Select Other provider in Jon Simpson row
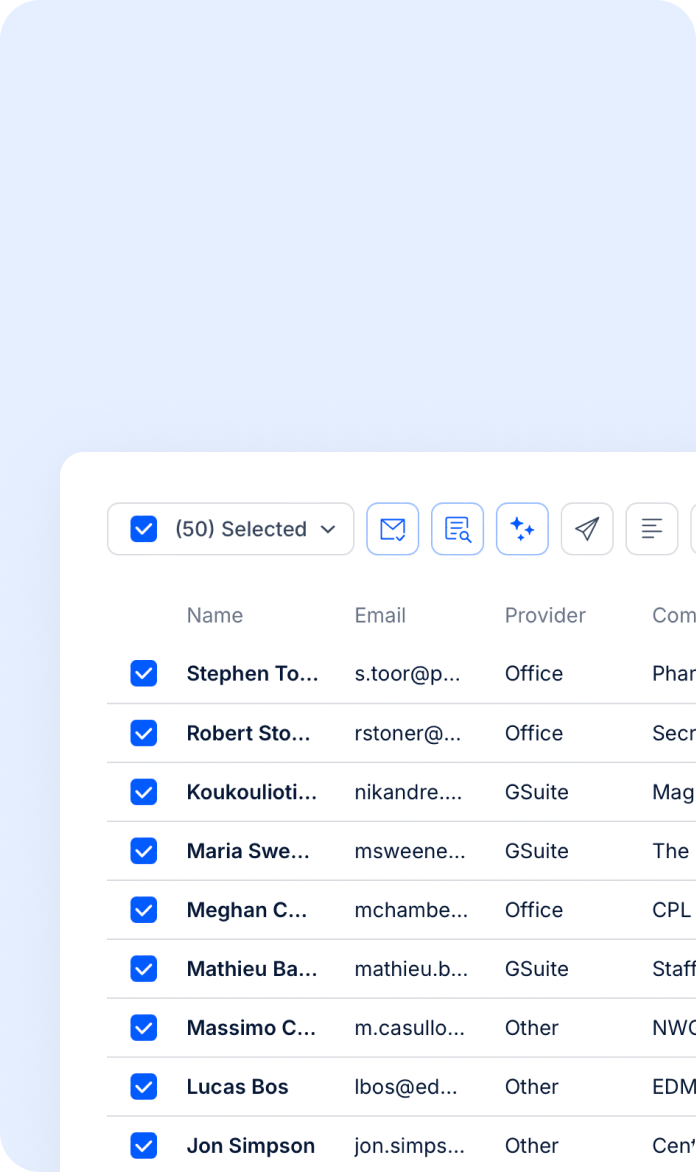The height and width of the screenshot is (1172, 696). coord(532,1146)
